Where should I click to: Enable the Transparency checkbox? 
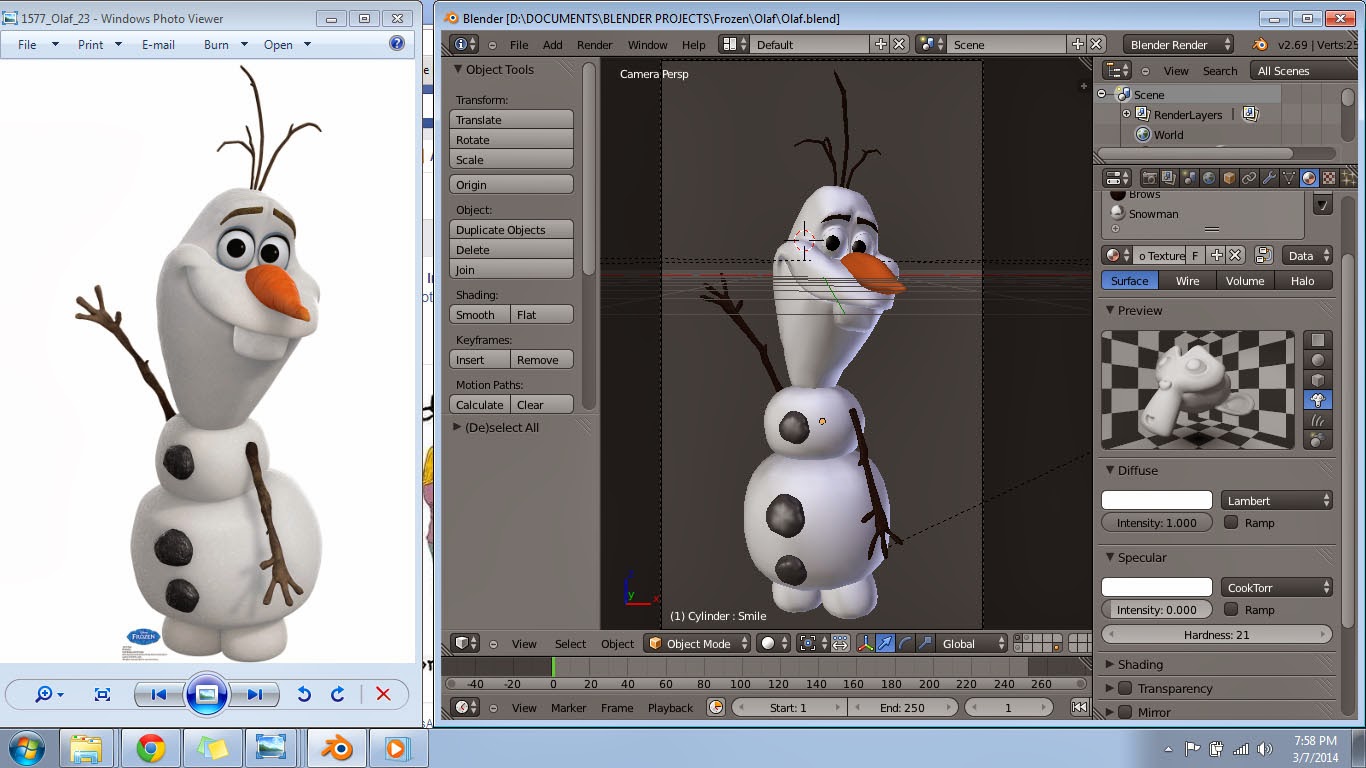click(x=1125, y=688)
